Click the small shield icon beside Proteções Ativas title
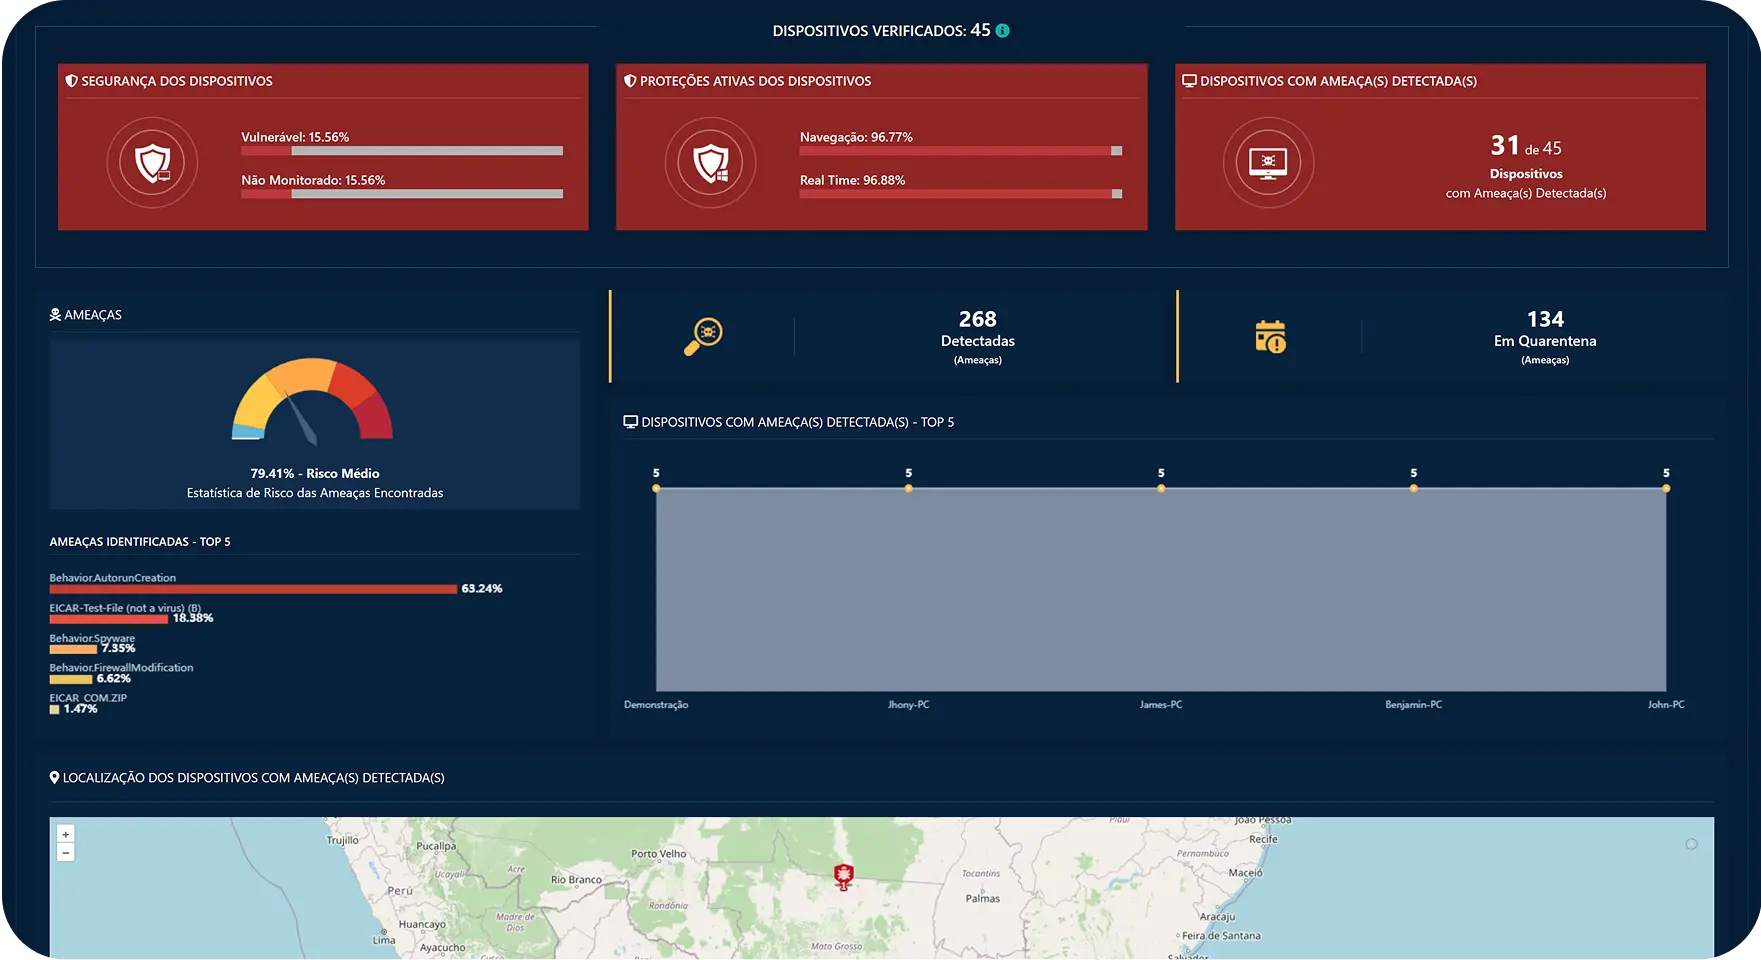 (630, 81)
